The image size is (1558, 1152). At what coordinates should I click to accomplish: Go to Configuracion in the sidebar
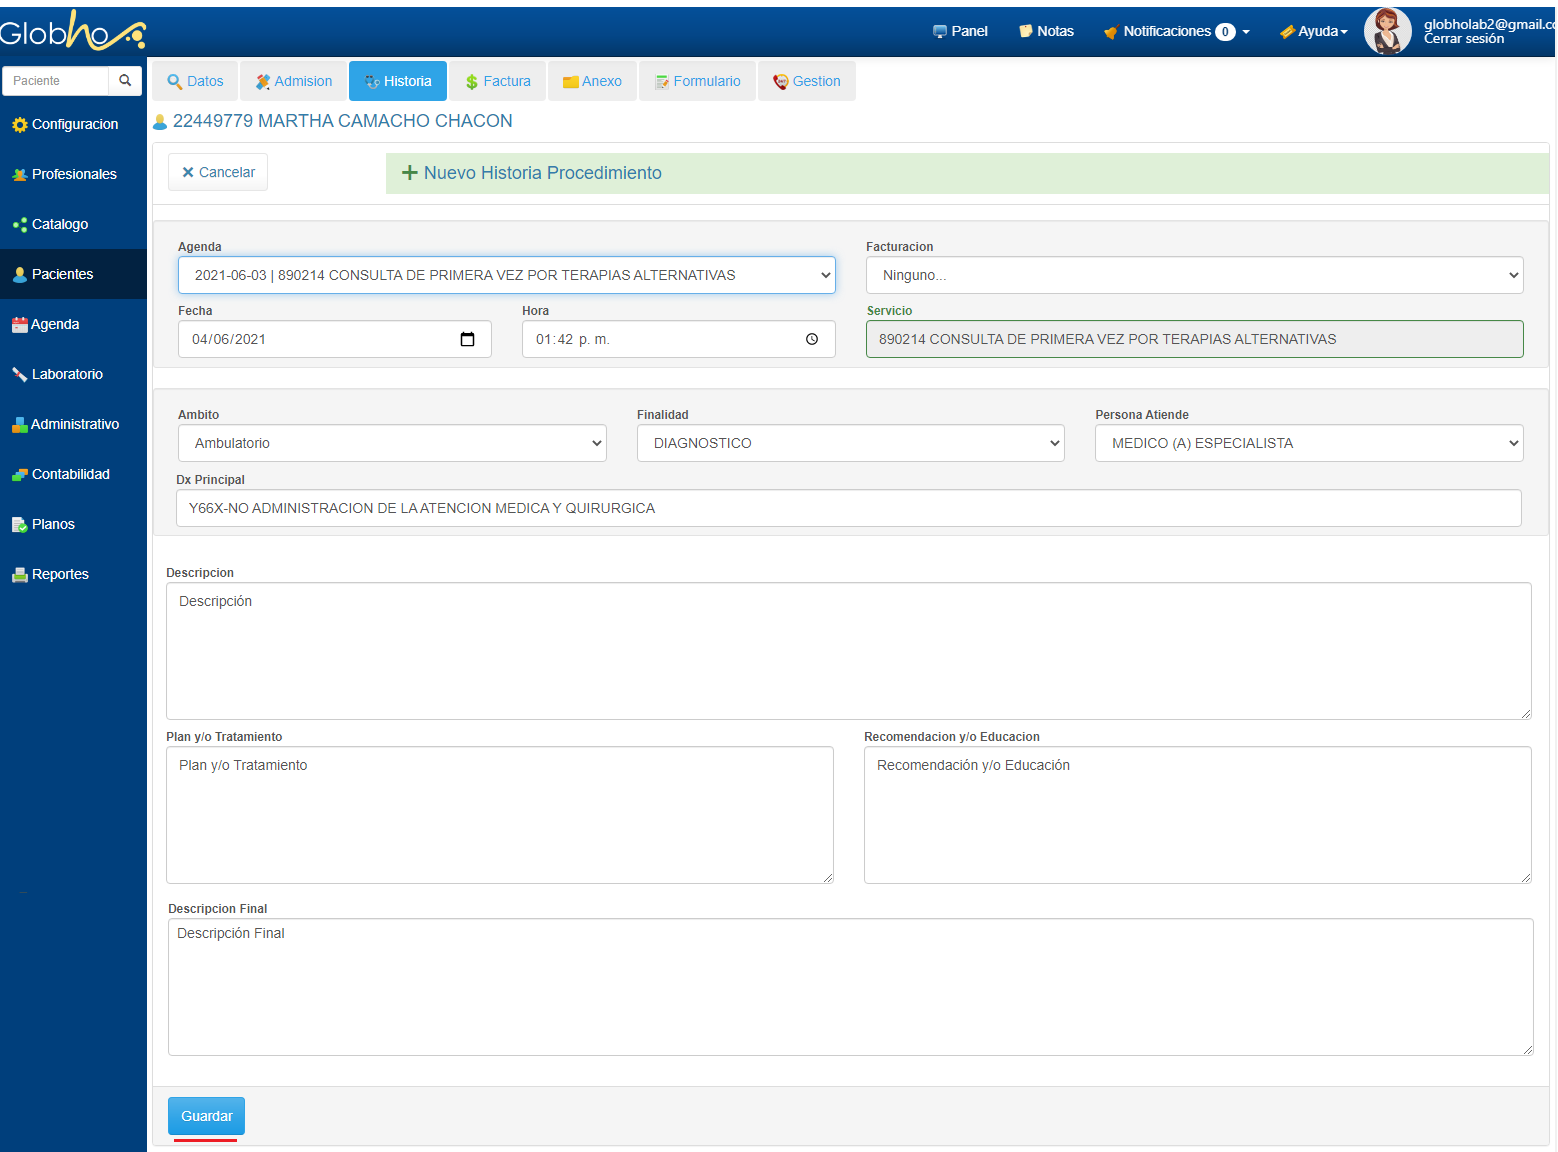coord(74,124)
